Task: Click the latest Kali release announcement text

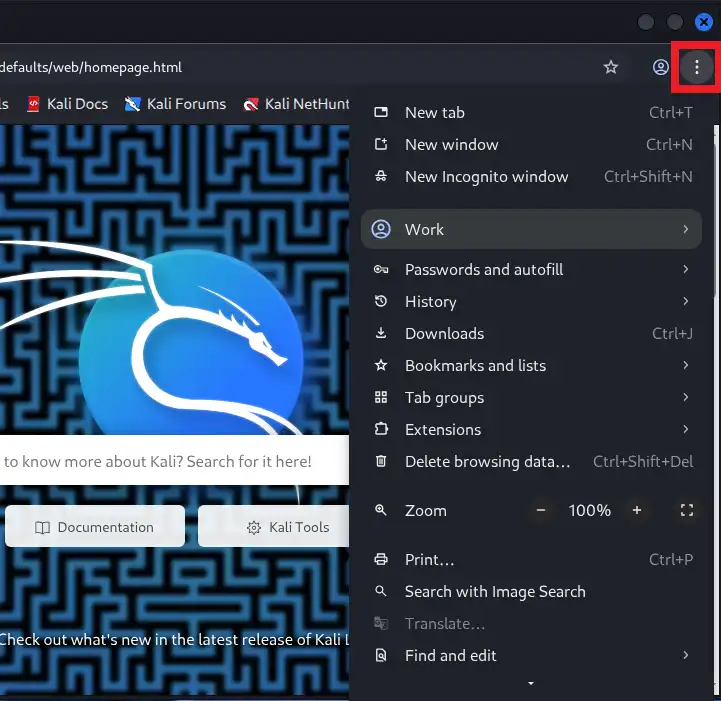Action: 174,639
